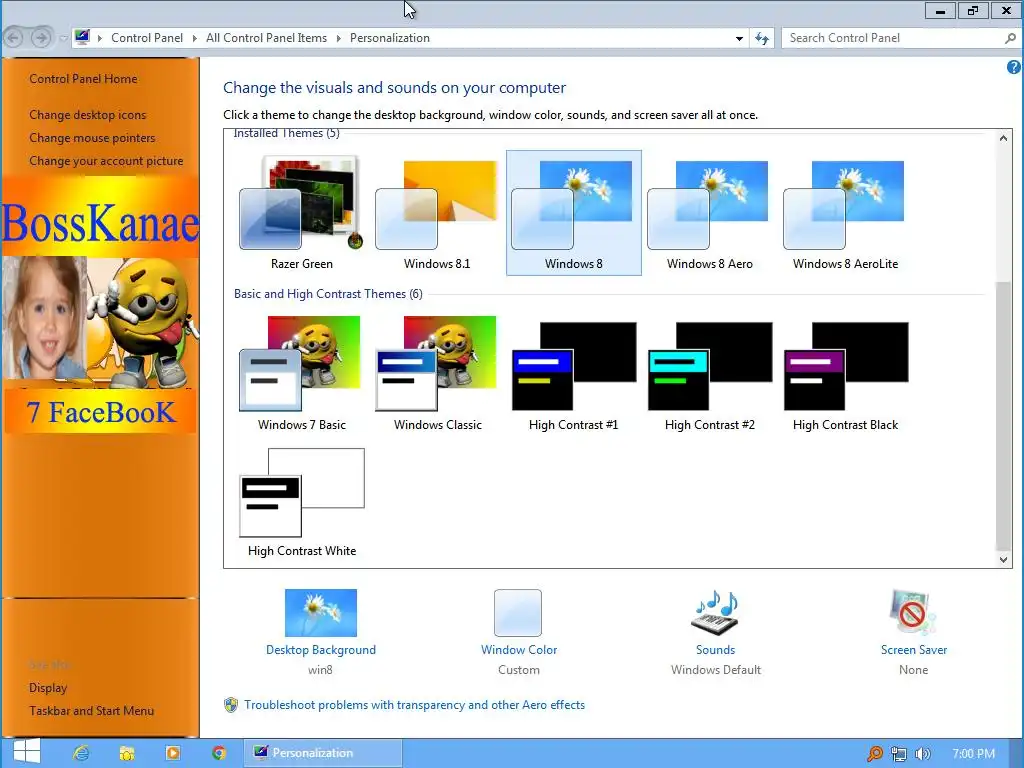Expand the arrow after Control Panel breadcrumb
Image resolution: width=1024 pixels, height=768 pixels.
click(195, 38)
